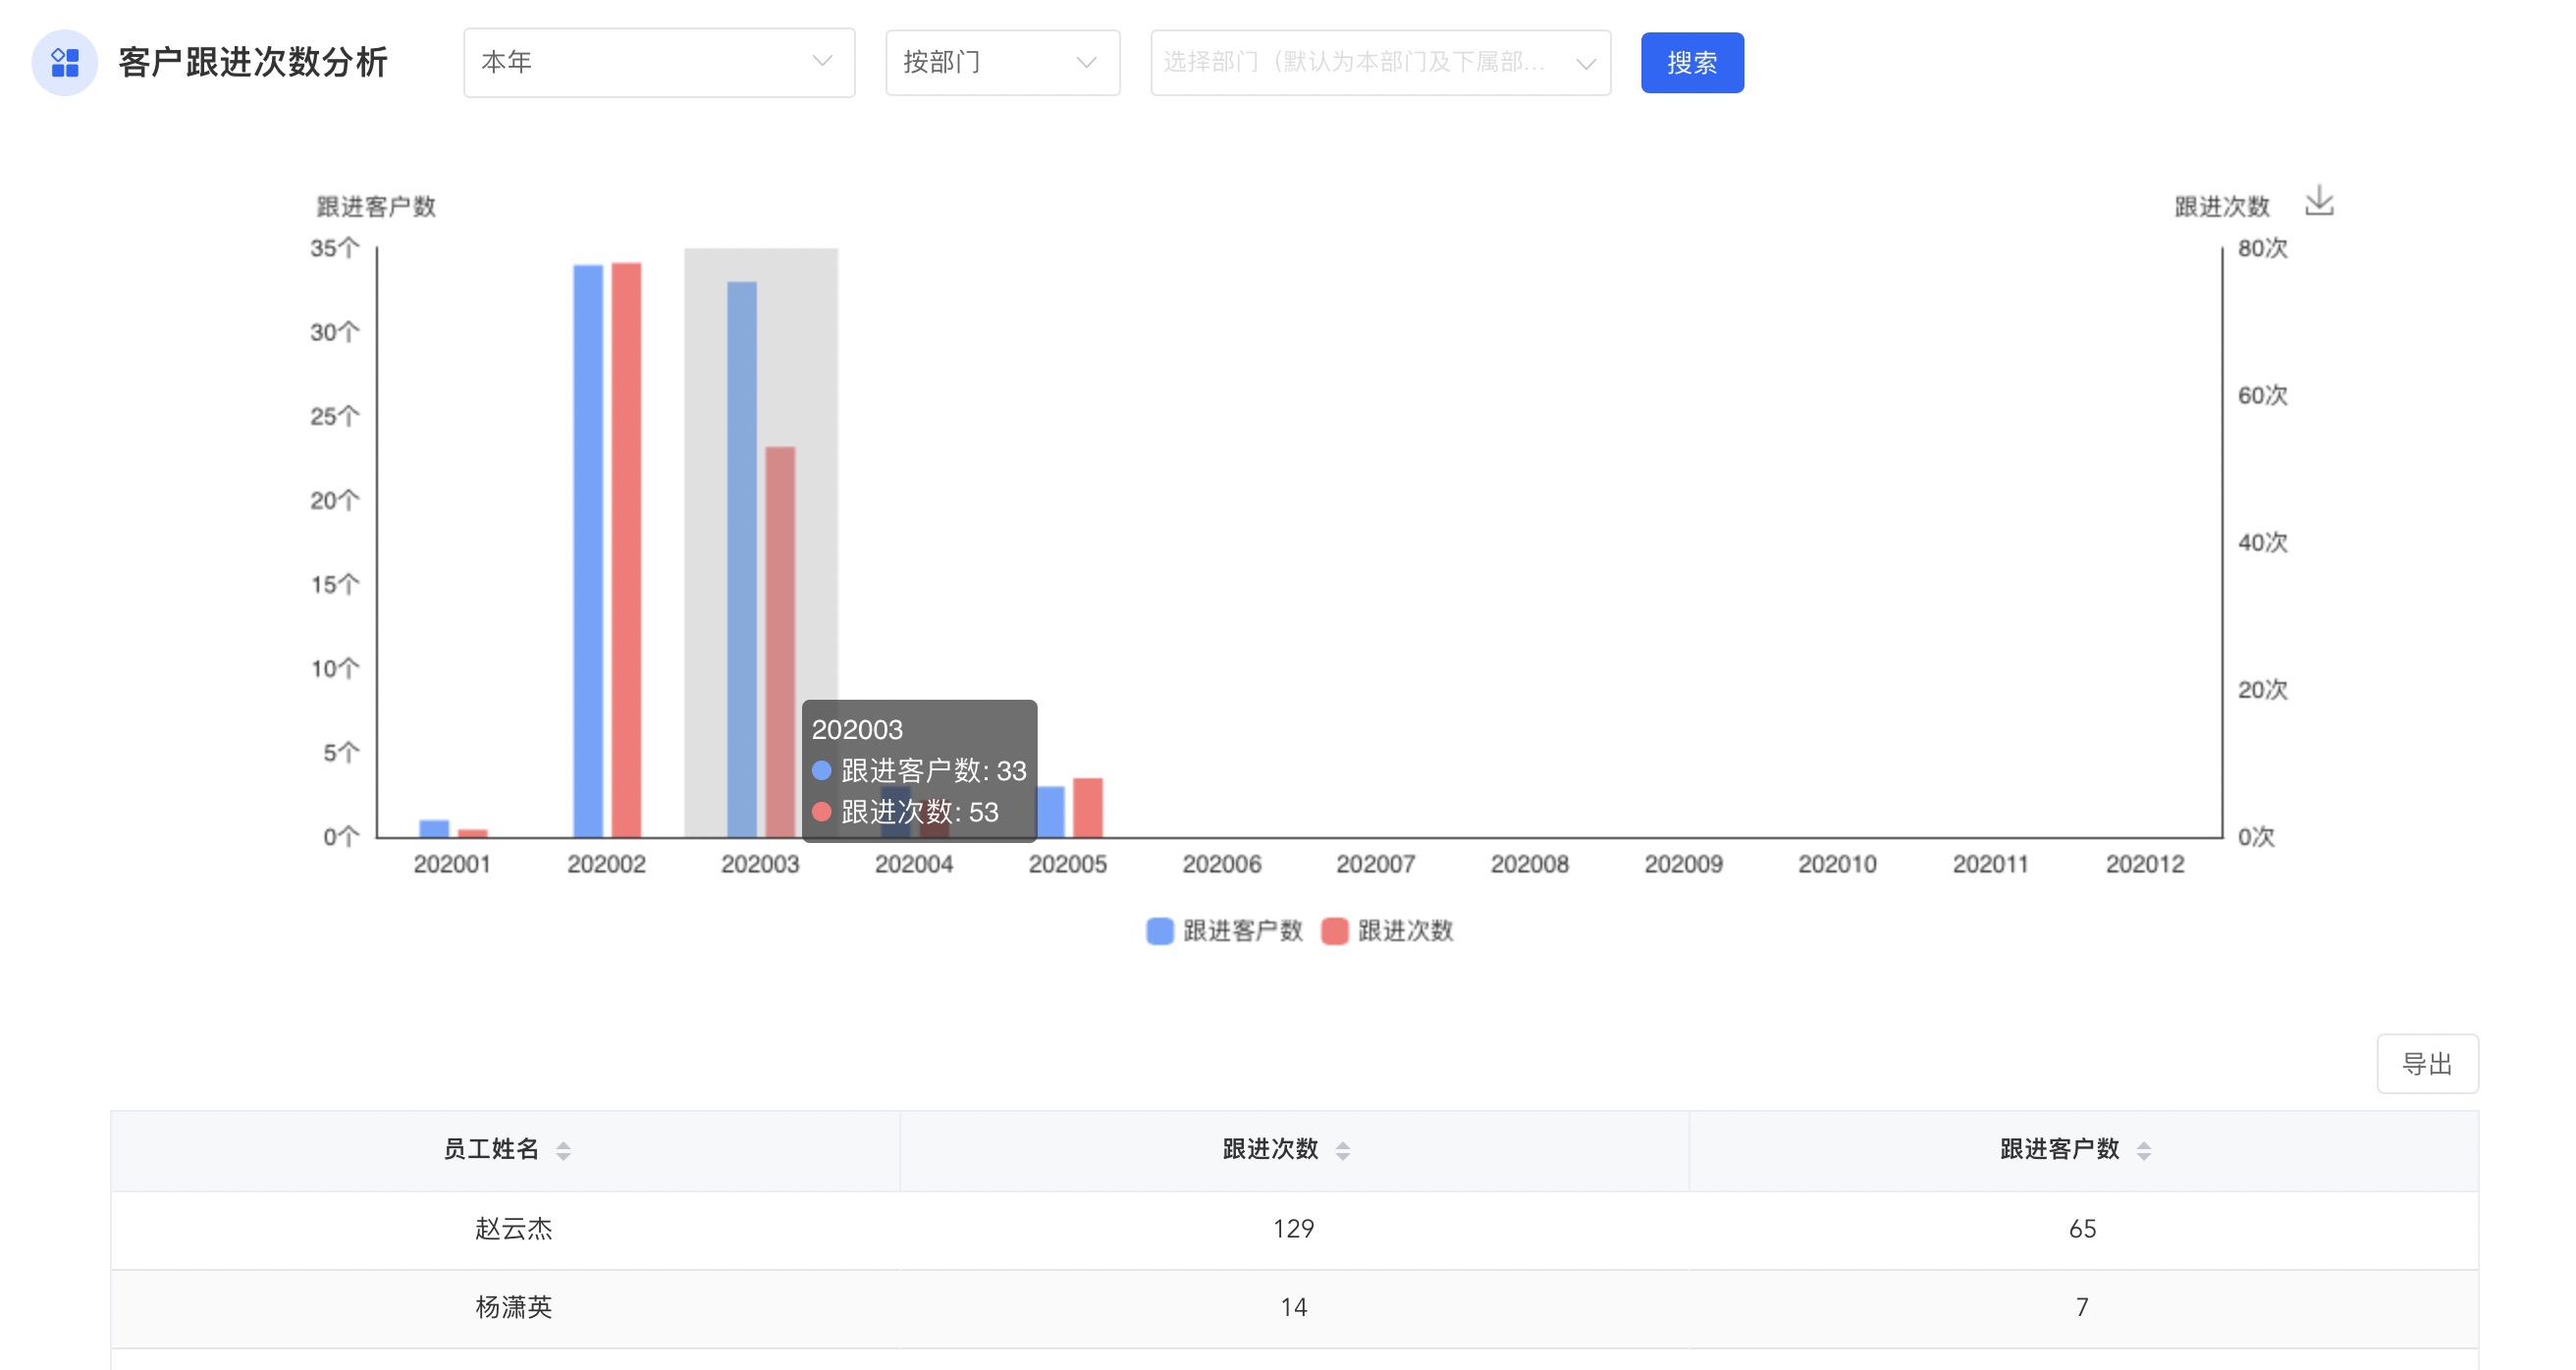Click the value 65 in 赵云杰 row

pos(2083,1229)
